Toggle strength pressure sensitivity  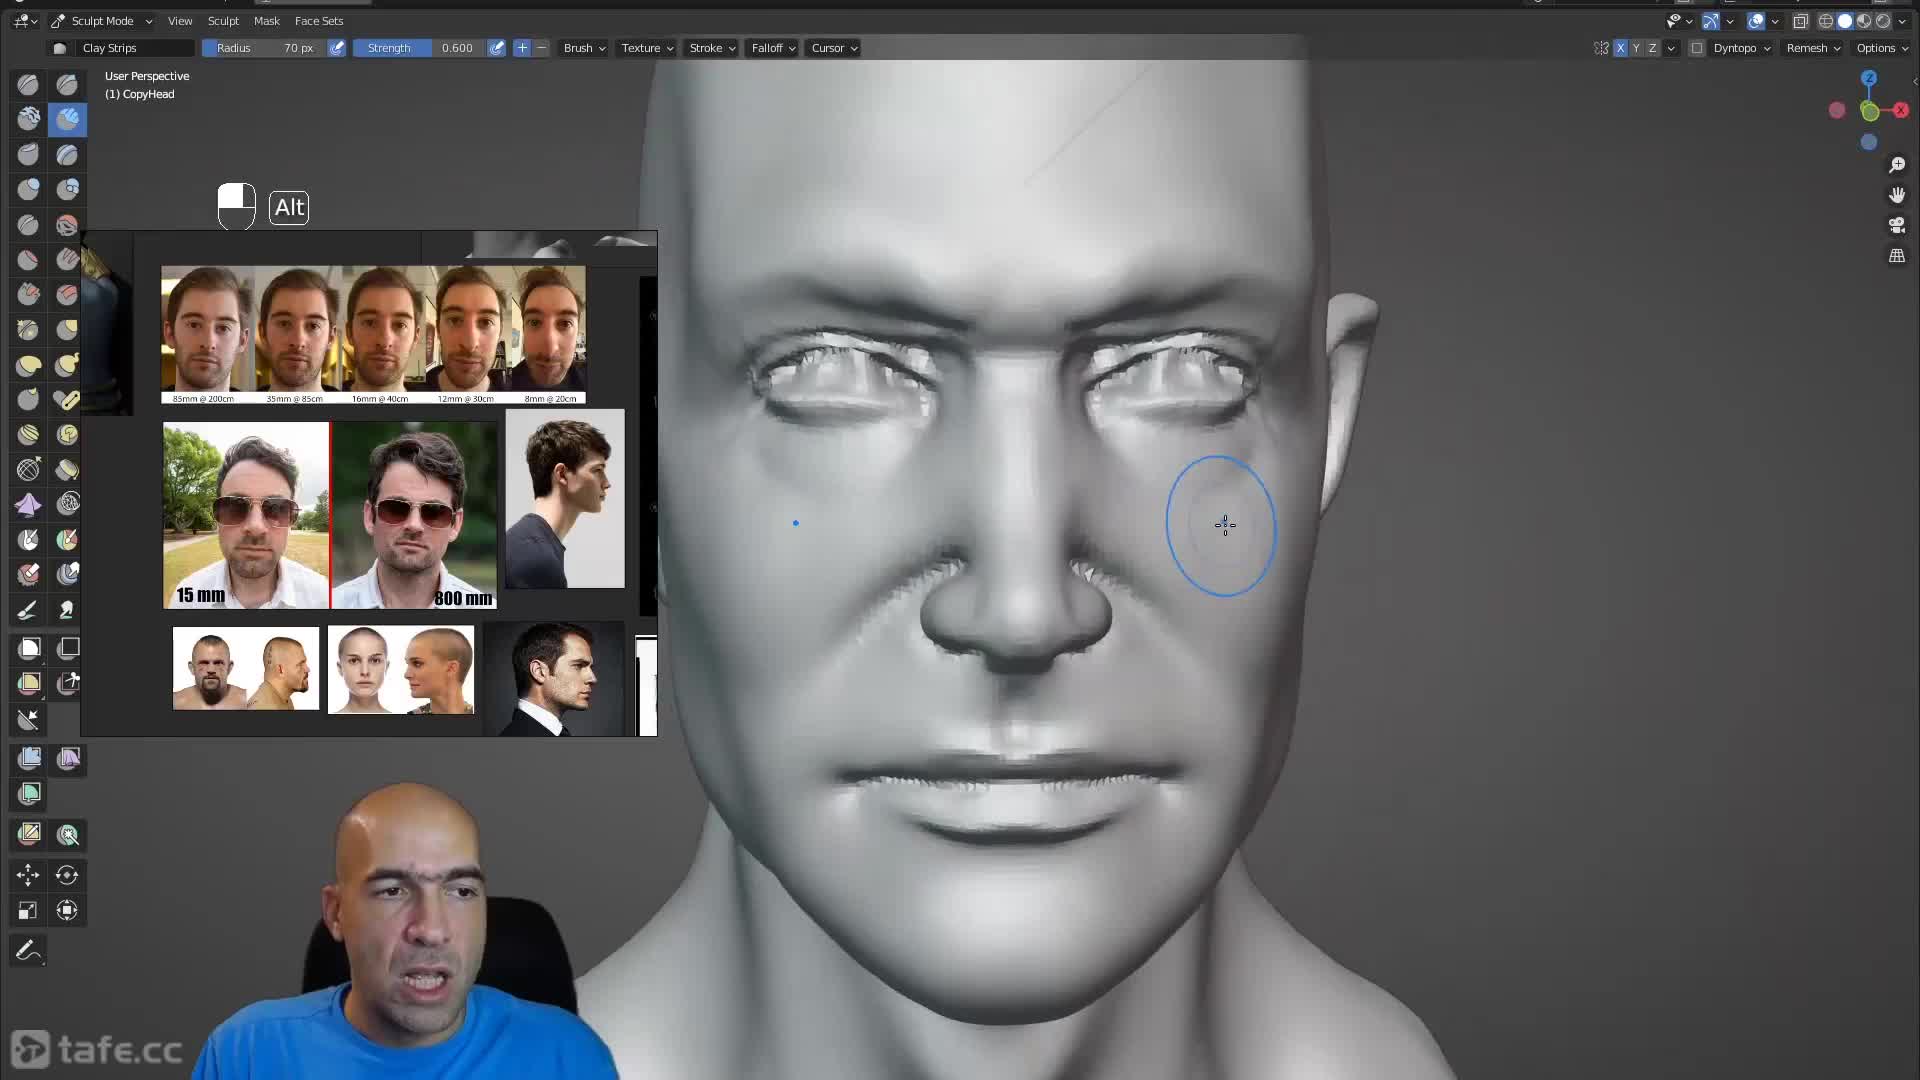(496, 48)
